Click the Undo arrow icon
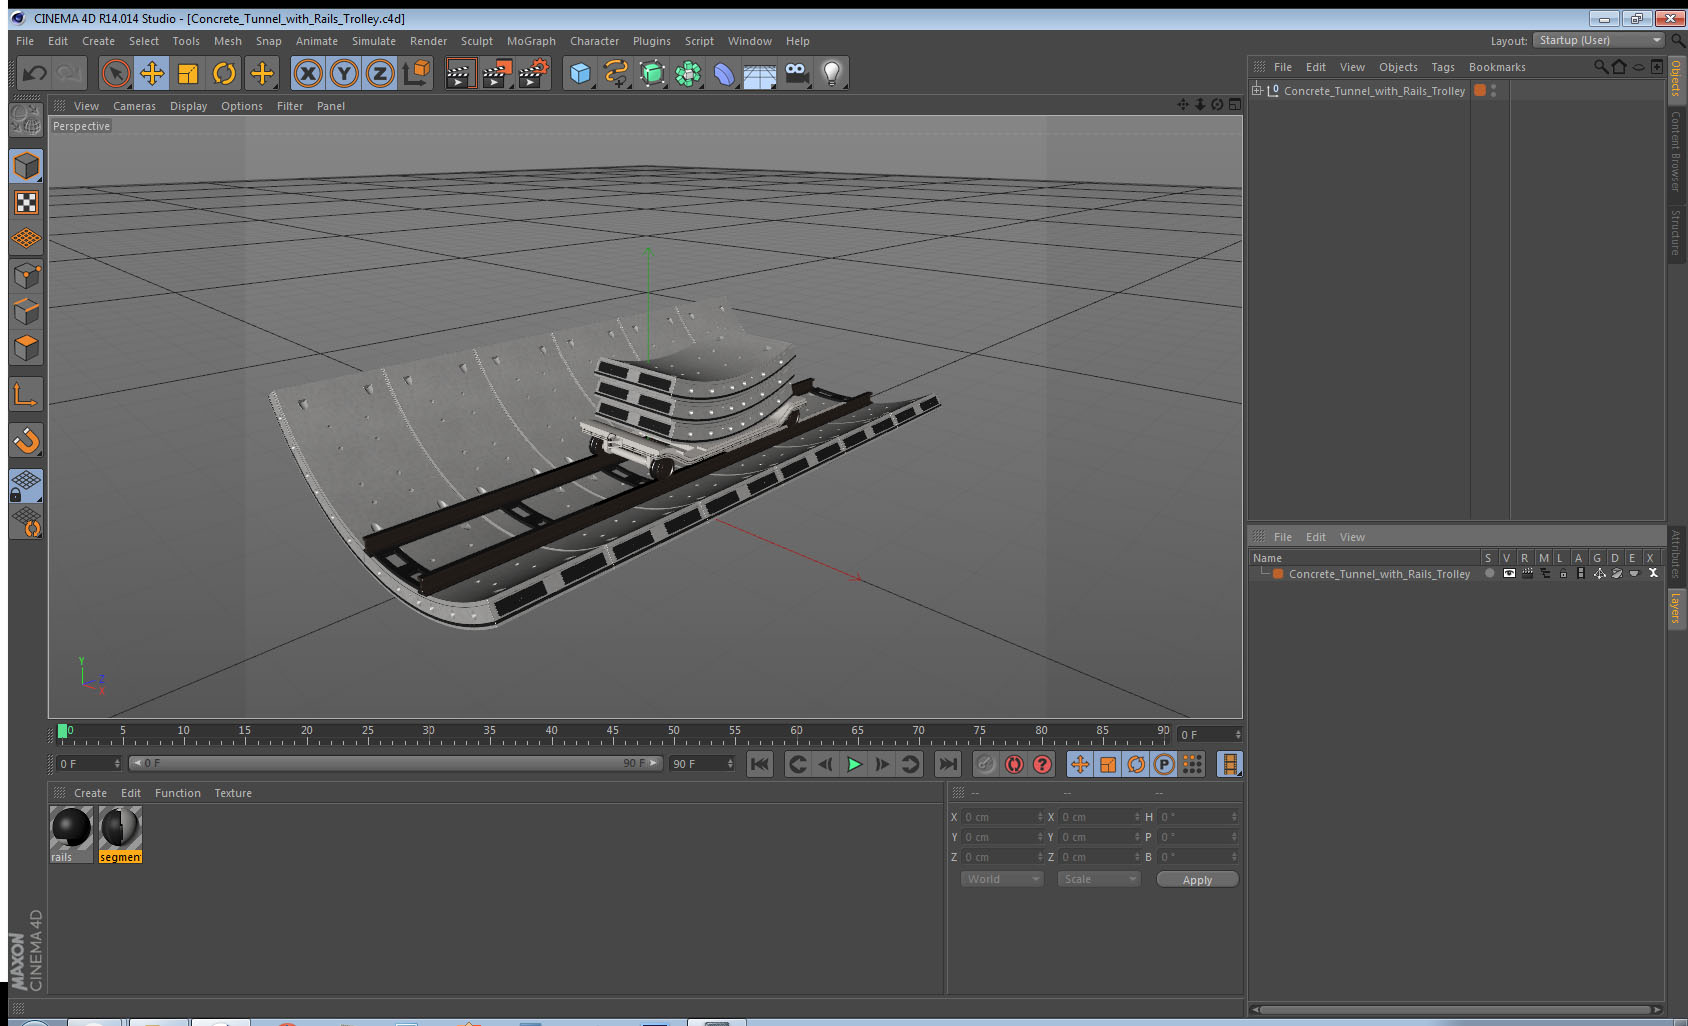This screenshot has width=1688, height=1026. coord(34,73)
